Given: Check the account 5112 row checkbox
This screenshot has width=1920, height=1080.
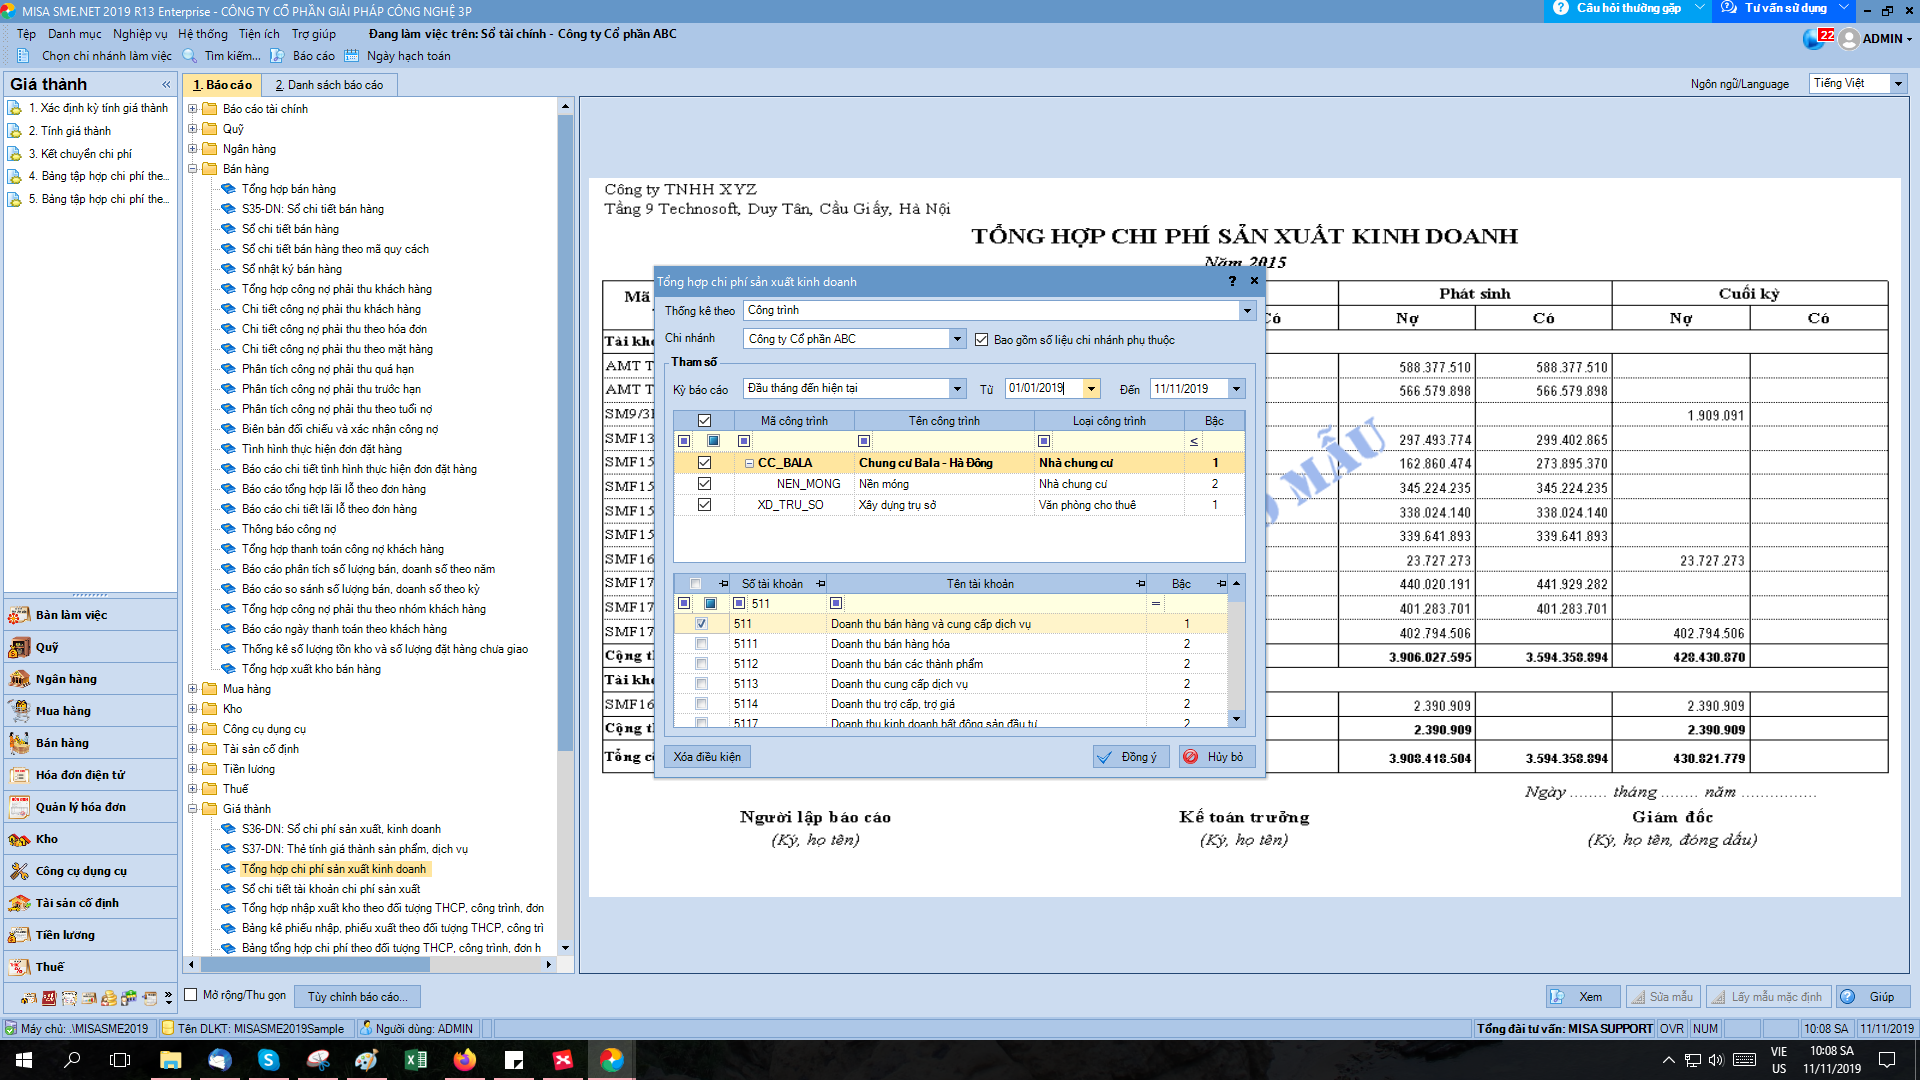Looking at the screenshot, I should click(x=701, y=664).
